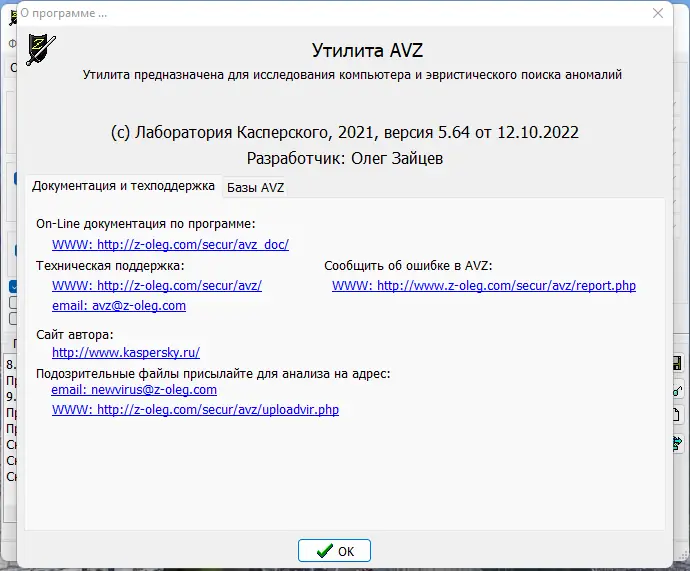Click the Утилита AVZ heading

click(367, 50)
